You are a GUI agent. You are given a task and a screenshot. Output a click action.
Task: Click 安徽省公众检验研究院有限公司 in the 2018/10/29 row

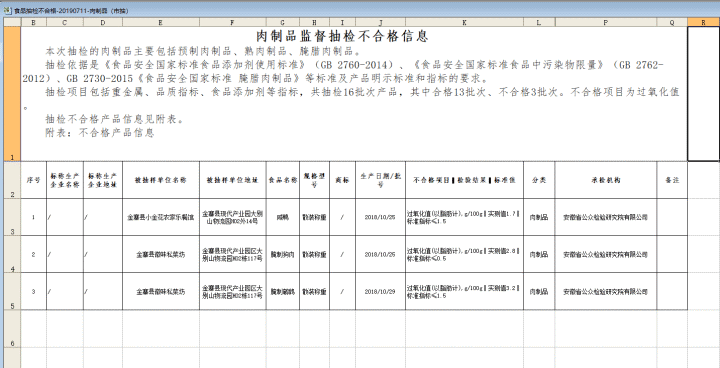(x=606, y=292)
